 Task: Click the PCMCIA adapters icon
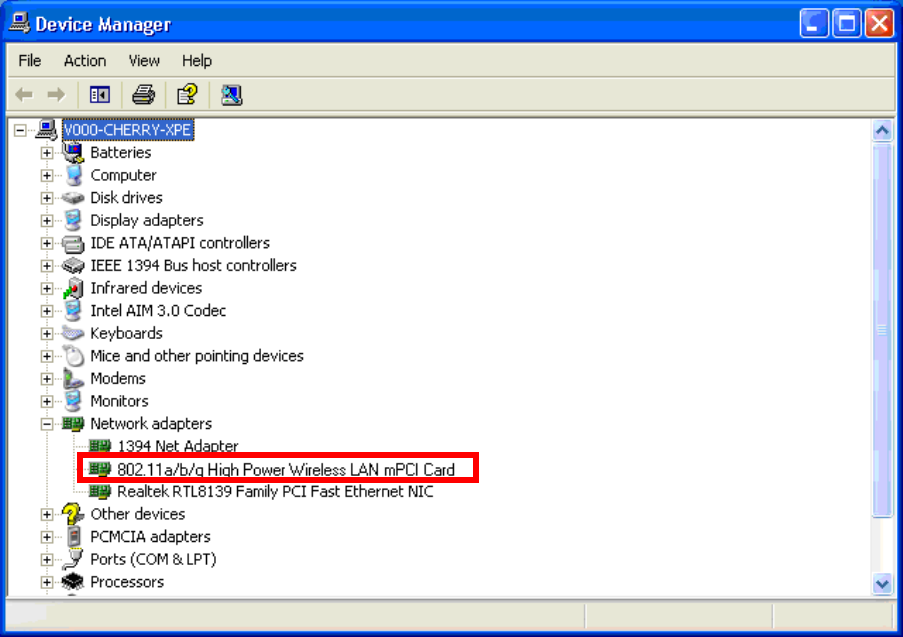point(73,536)
